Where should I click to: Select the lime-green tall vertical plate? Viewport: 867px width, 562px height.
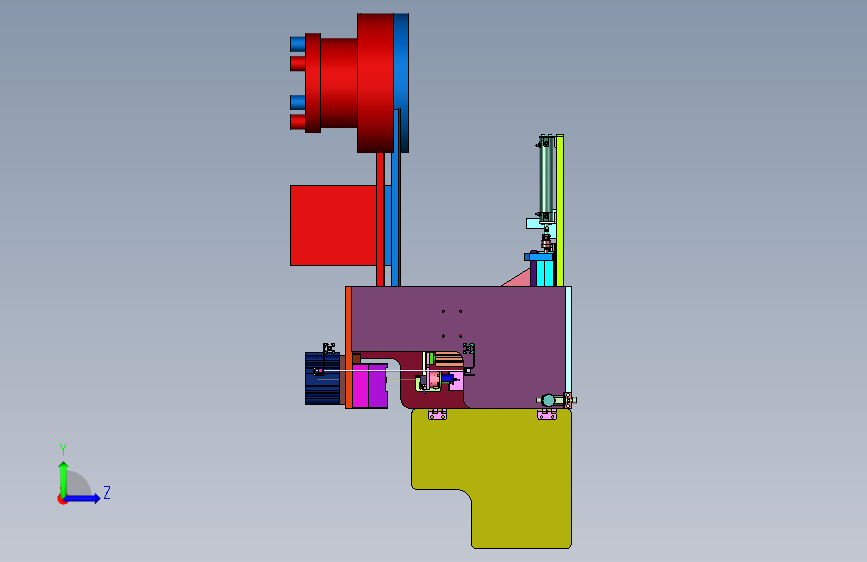pos(560,210)
